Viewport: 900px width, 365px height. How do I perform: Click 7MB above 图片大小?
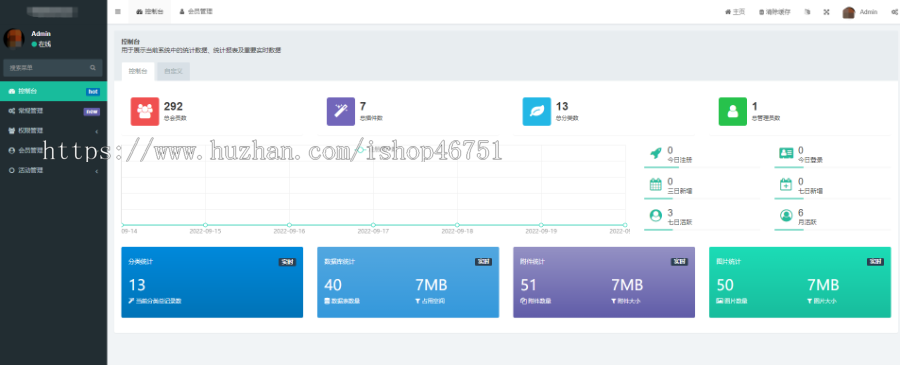(x=823, y=285)
